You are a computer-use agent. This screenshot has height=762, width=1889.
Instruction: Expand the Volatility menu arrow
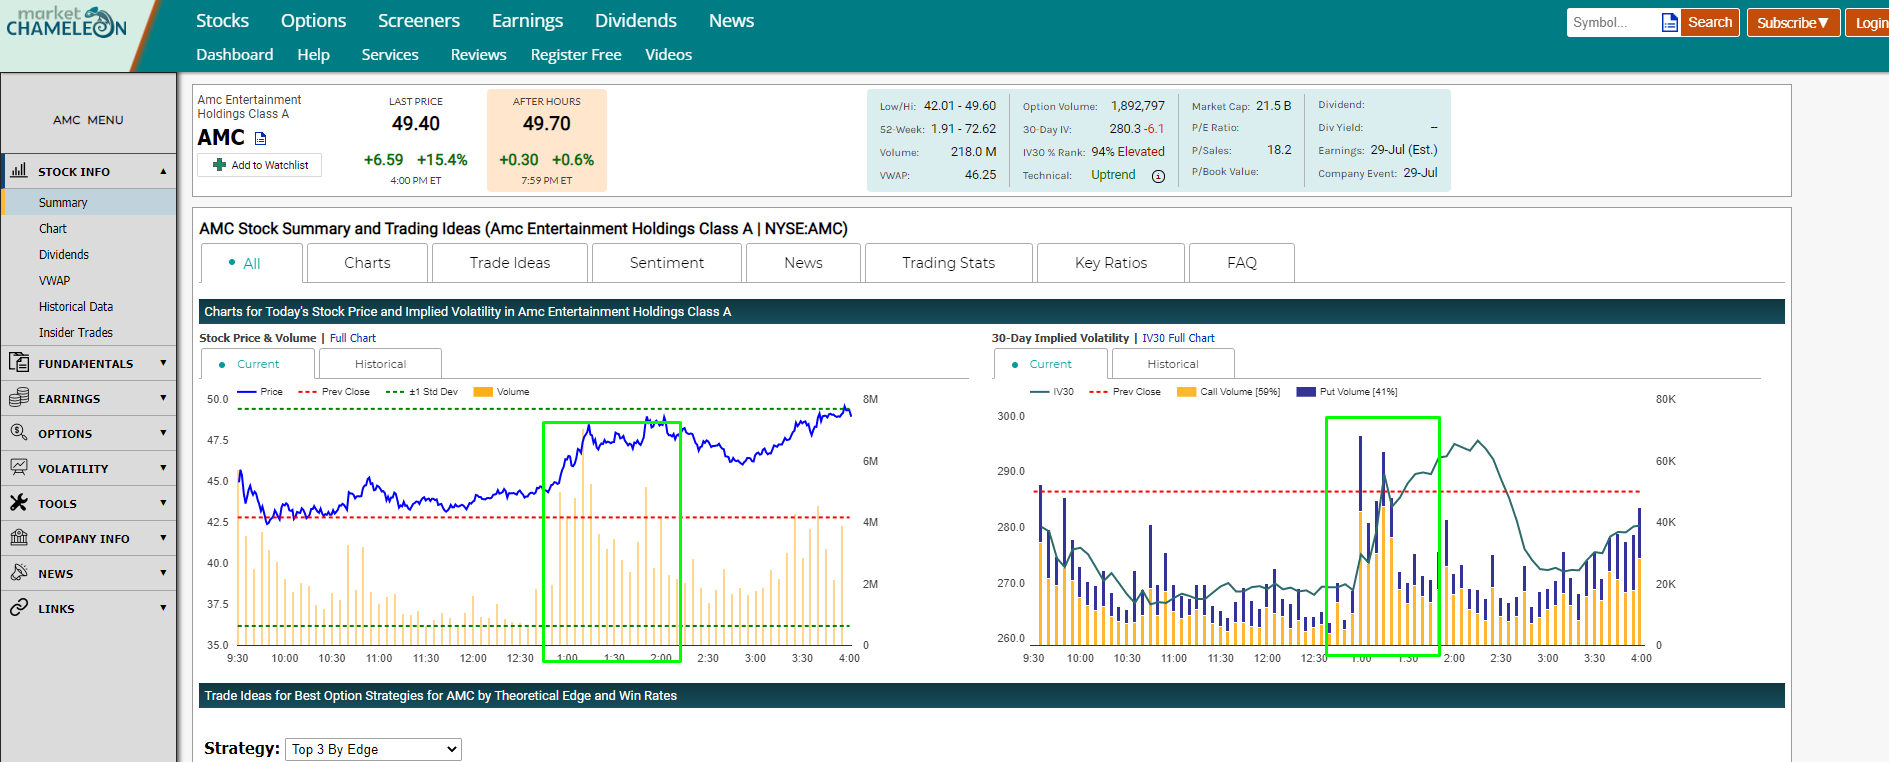pyautogui.click(x=163, y=468)
